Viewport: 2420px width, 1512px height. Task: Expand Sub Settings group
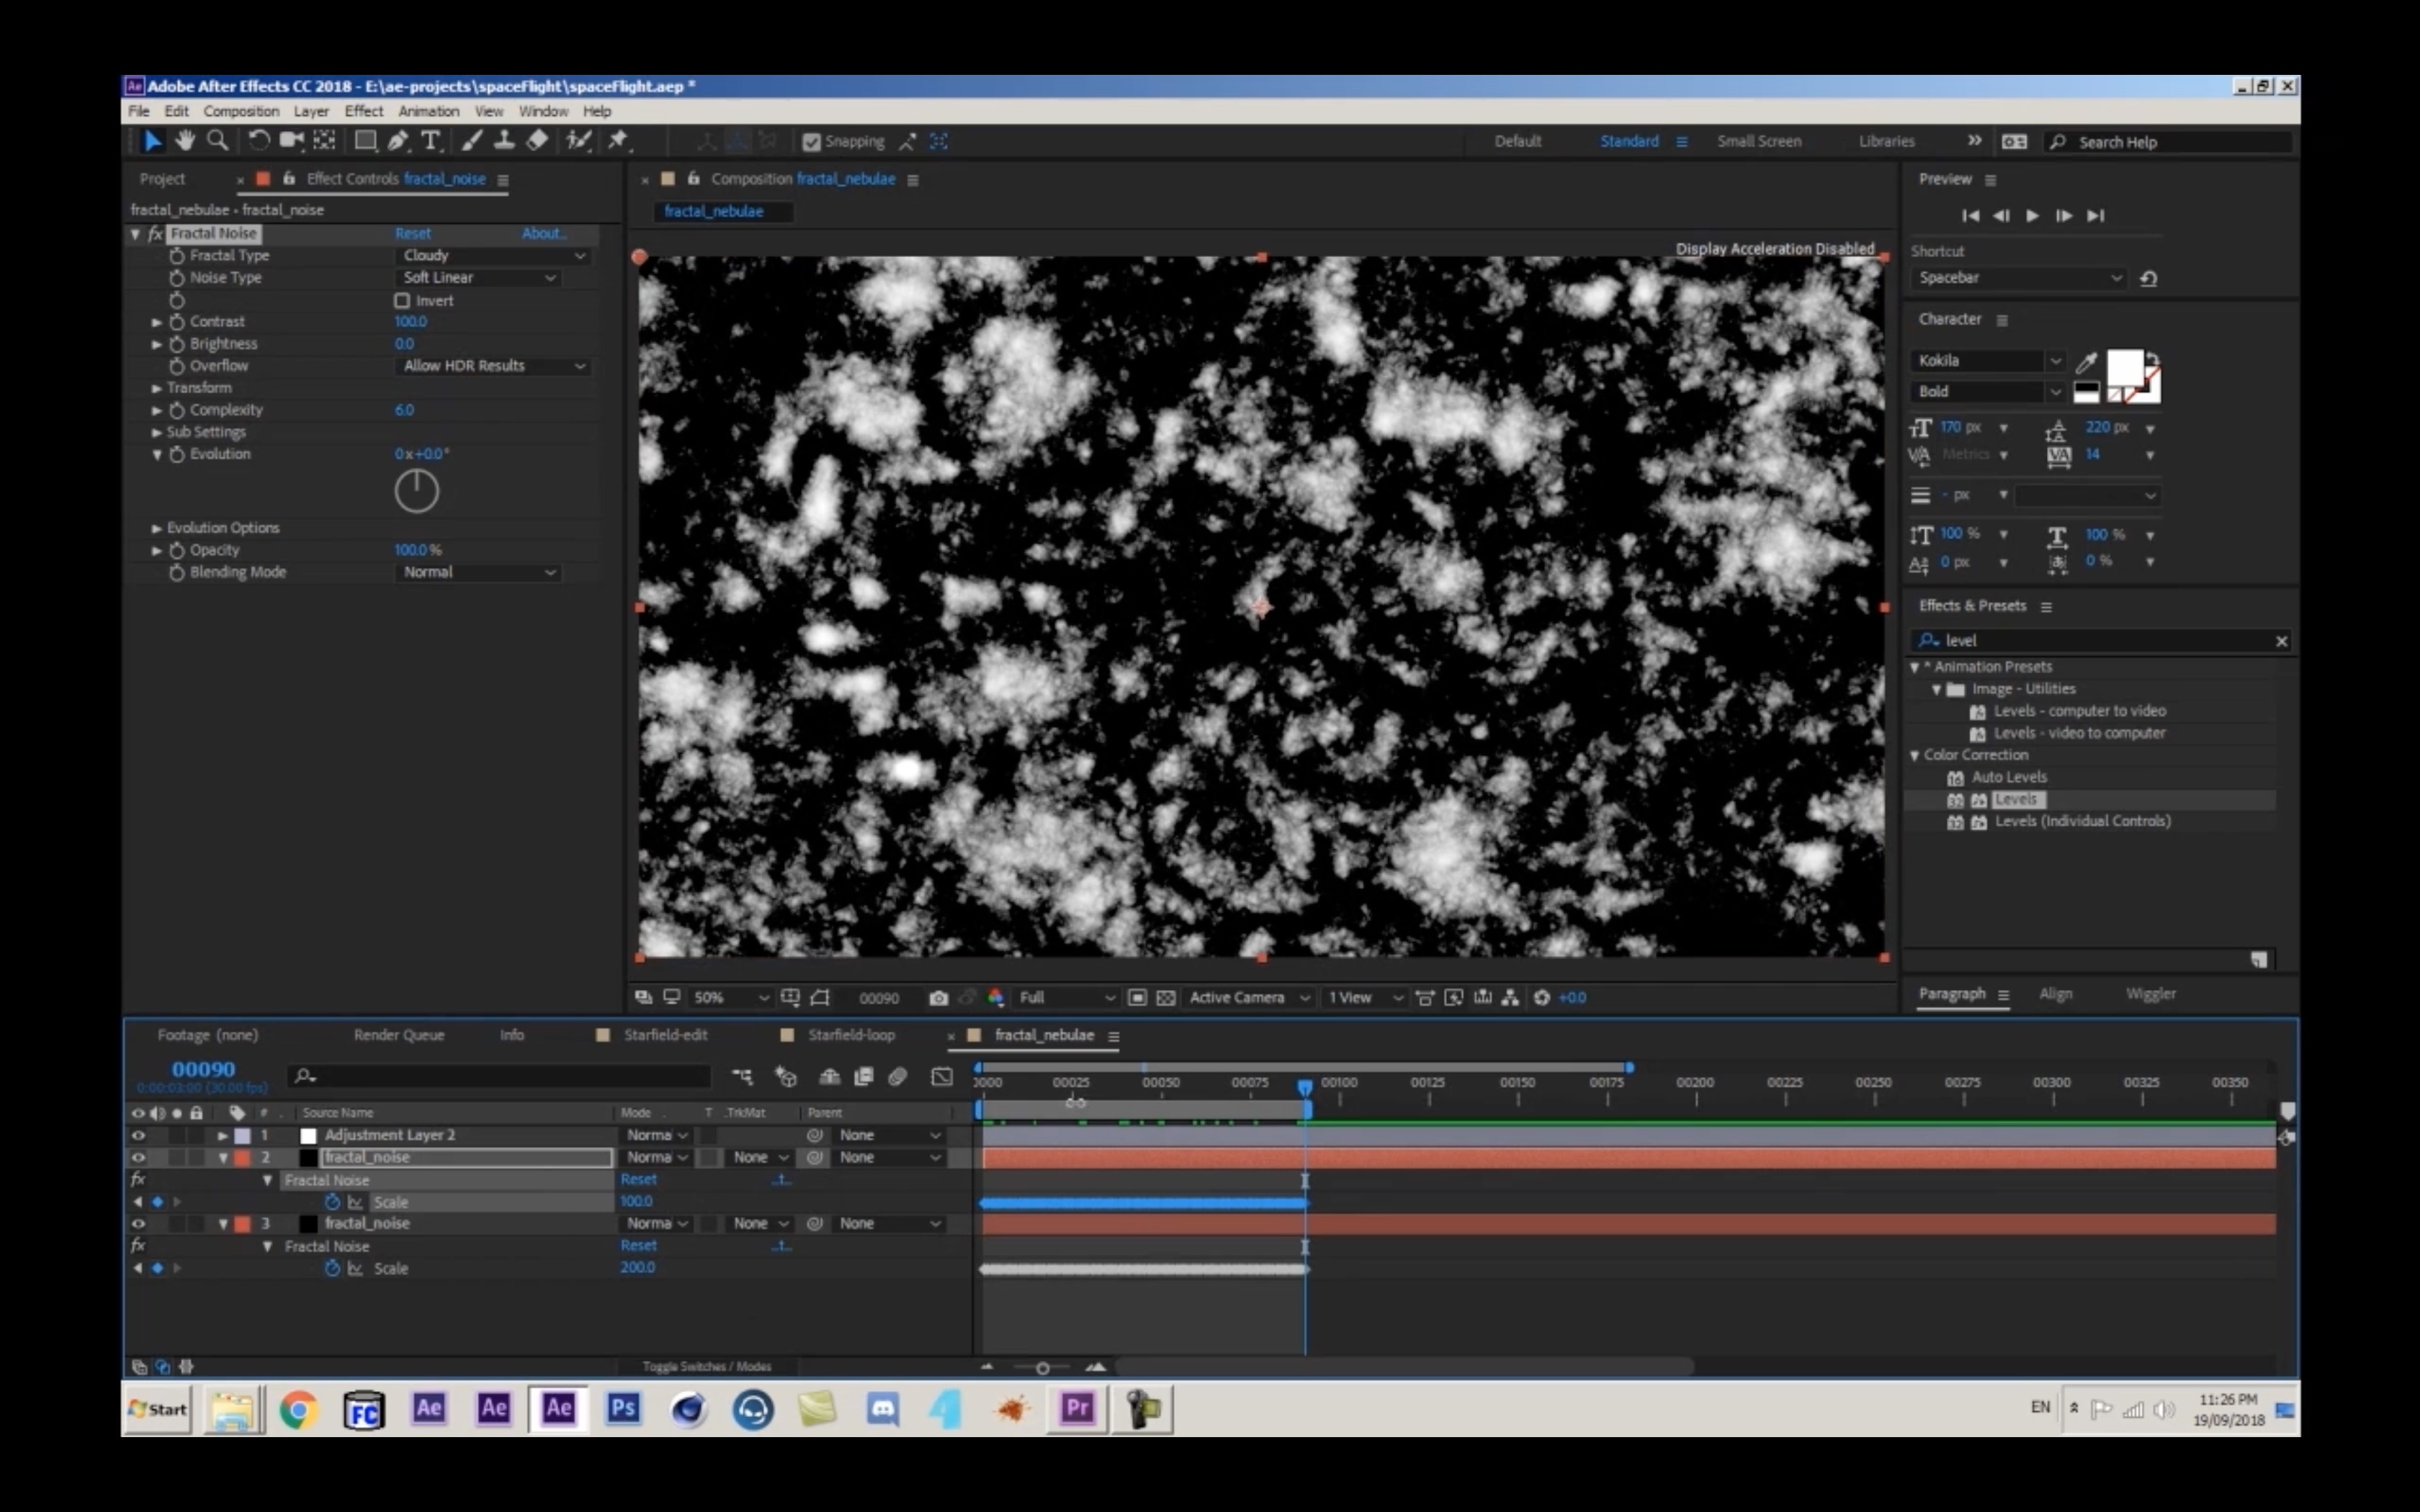pos(157,432)
